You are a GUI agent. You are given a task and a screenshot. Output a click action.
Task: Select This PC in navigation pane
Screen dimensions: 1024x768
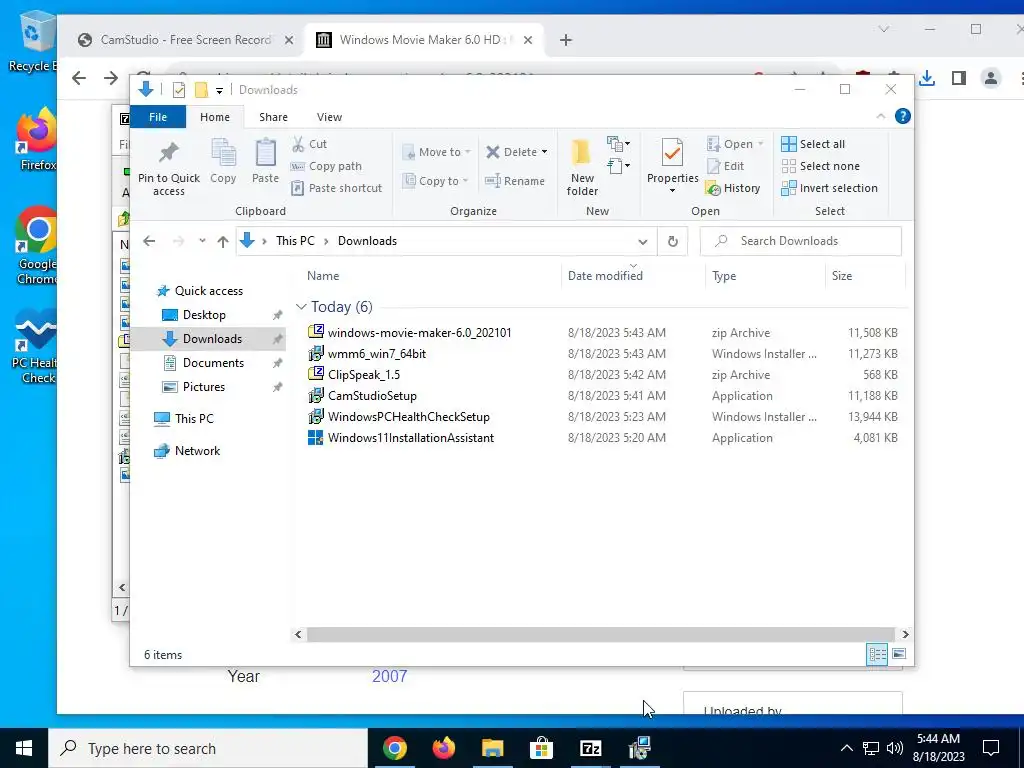click(x=194, y=419)
